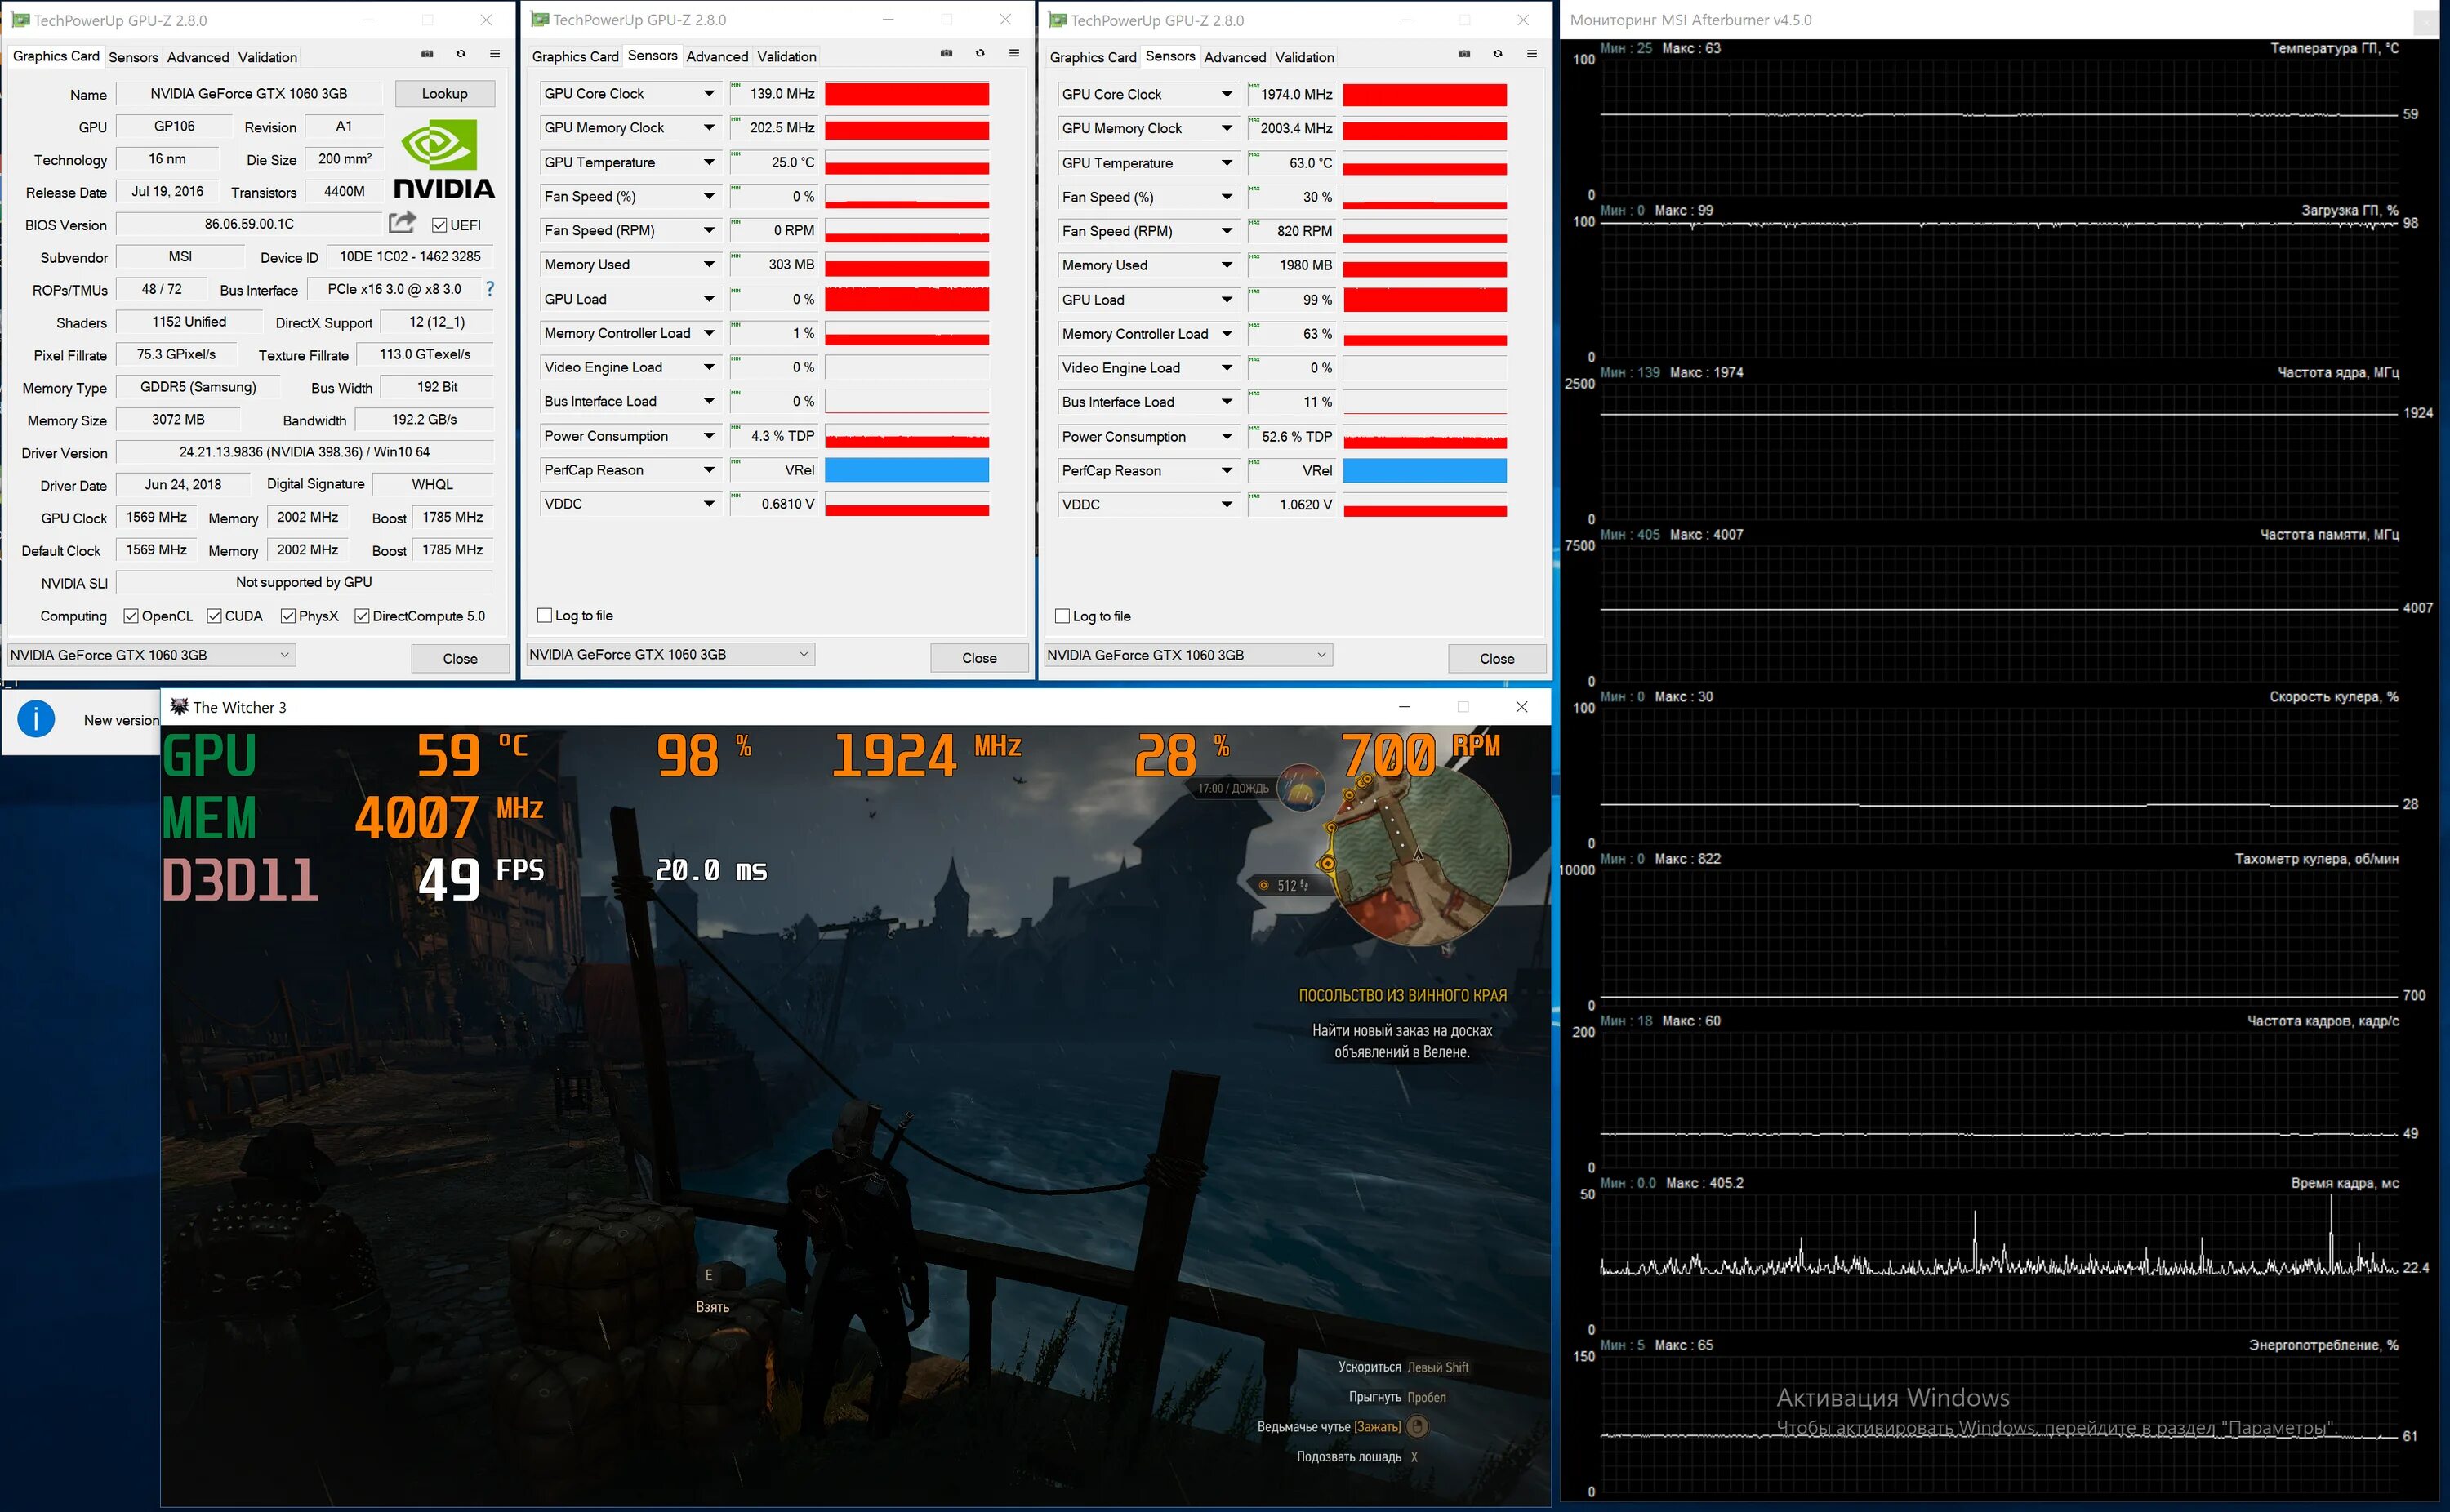Click Close button in right GPU-Z window

pyautogui.click(x=1497, y=658)
